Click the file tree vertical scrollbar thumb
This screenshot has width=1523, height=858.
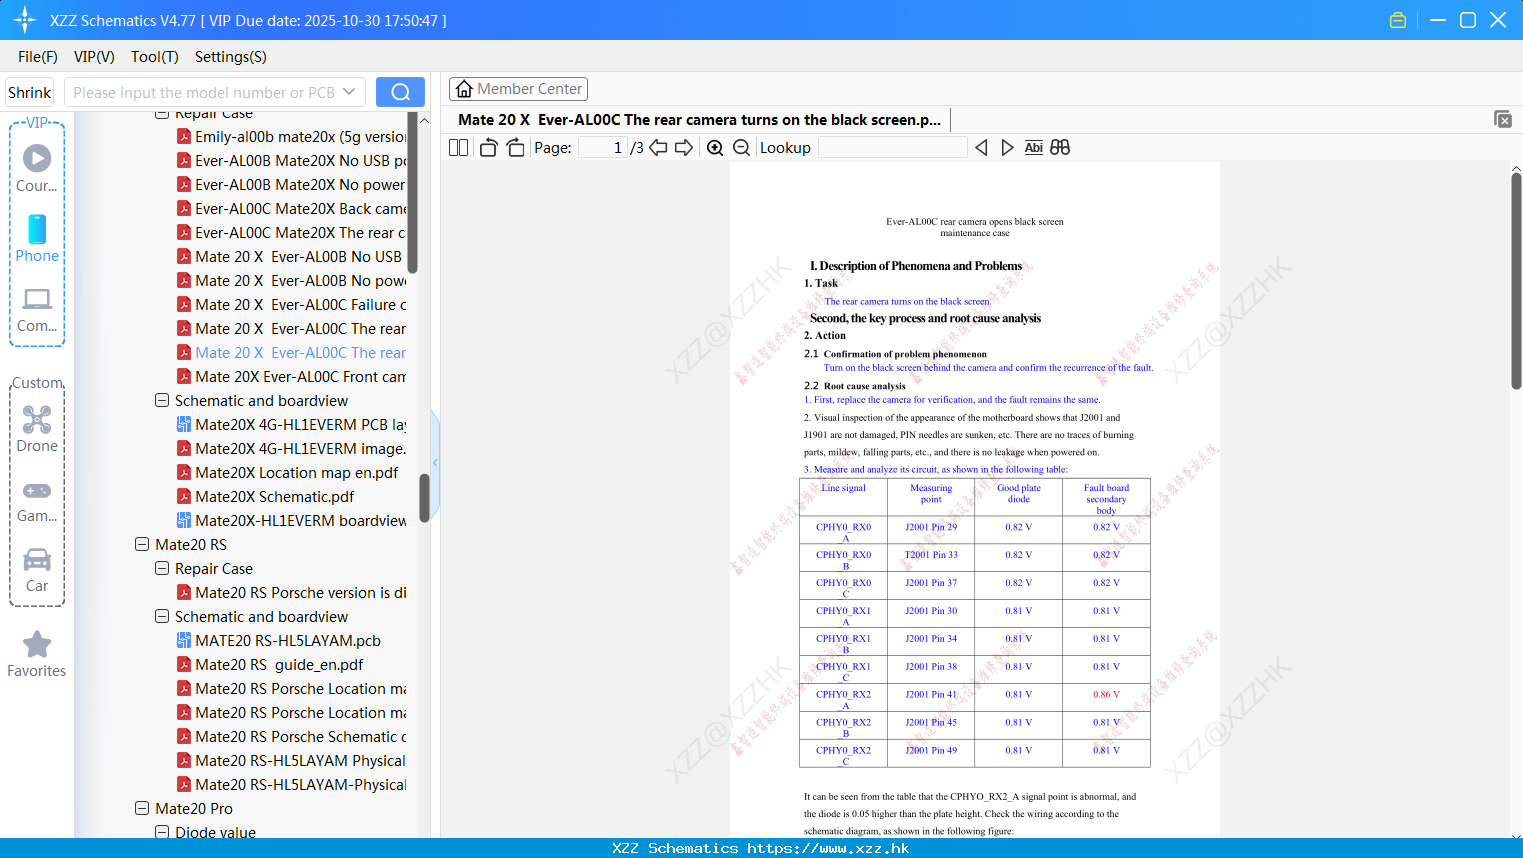point(425,497)
